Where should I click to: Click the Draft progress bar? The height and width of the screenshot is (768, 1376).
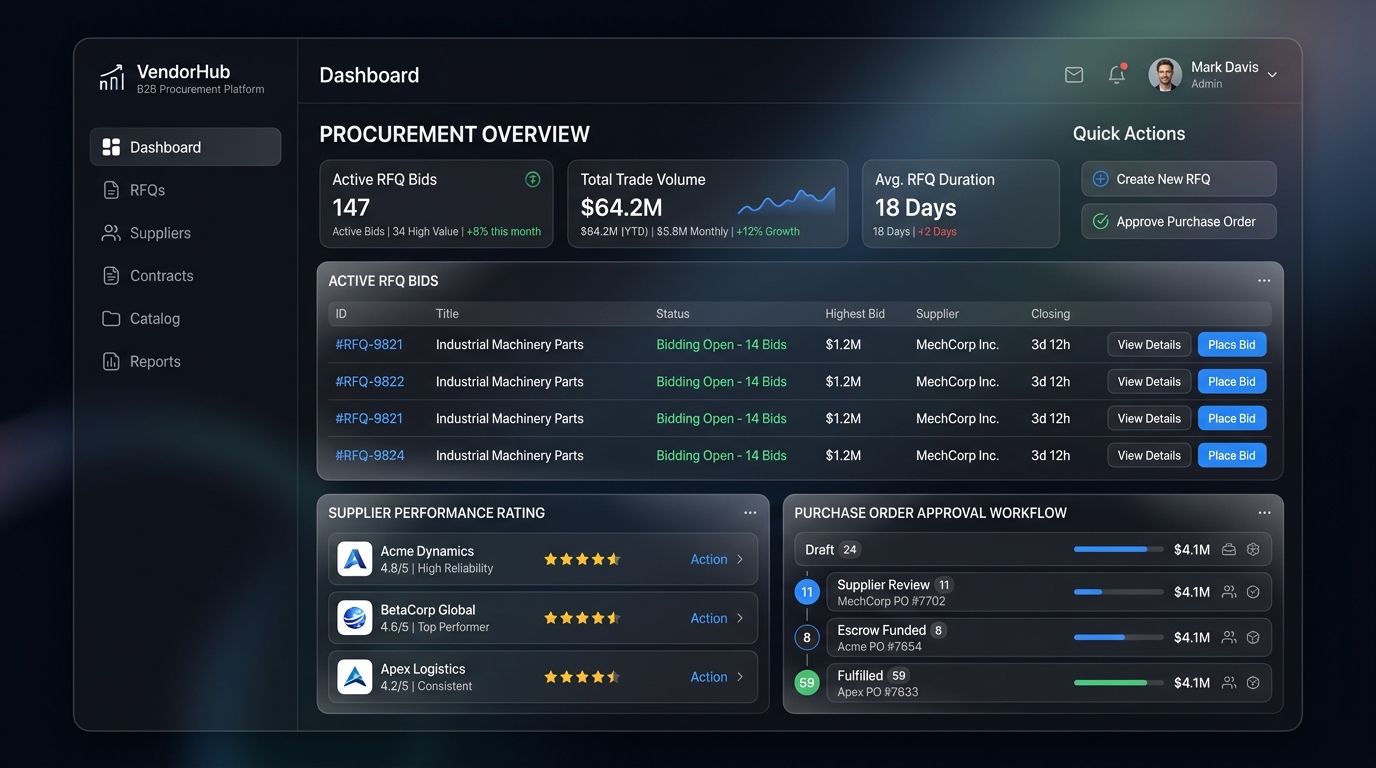[x=1119, y=549]
